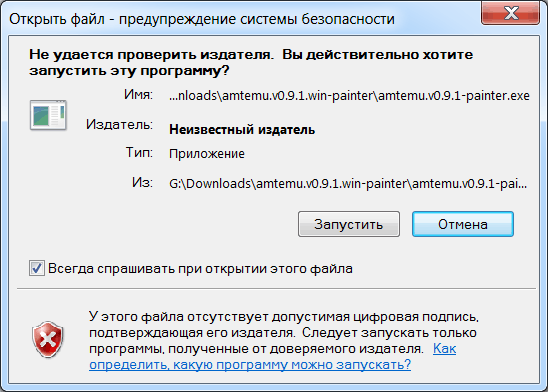Viewport: 548px width, 392px height.
Task: Click the G:\Downloads source path text
Action: click(x=348, y=183)
